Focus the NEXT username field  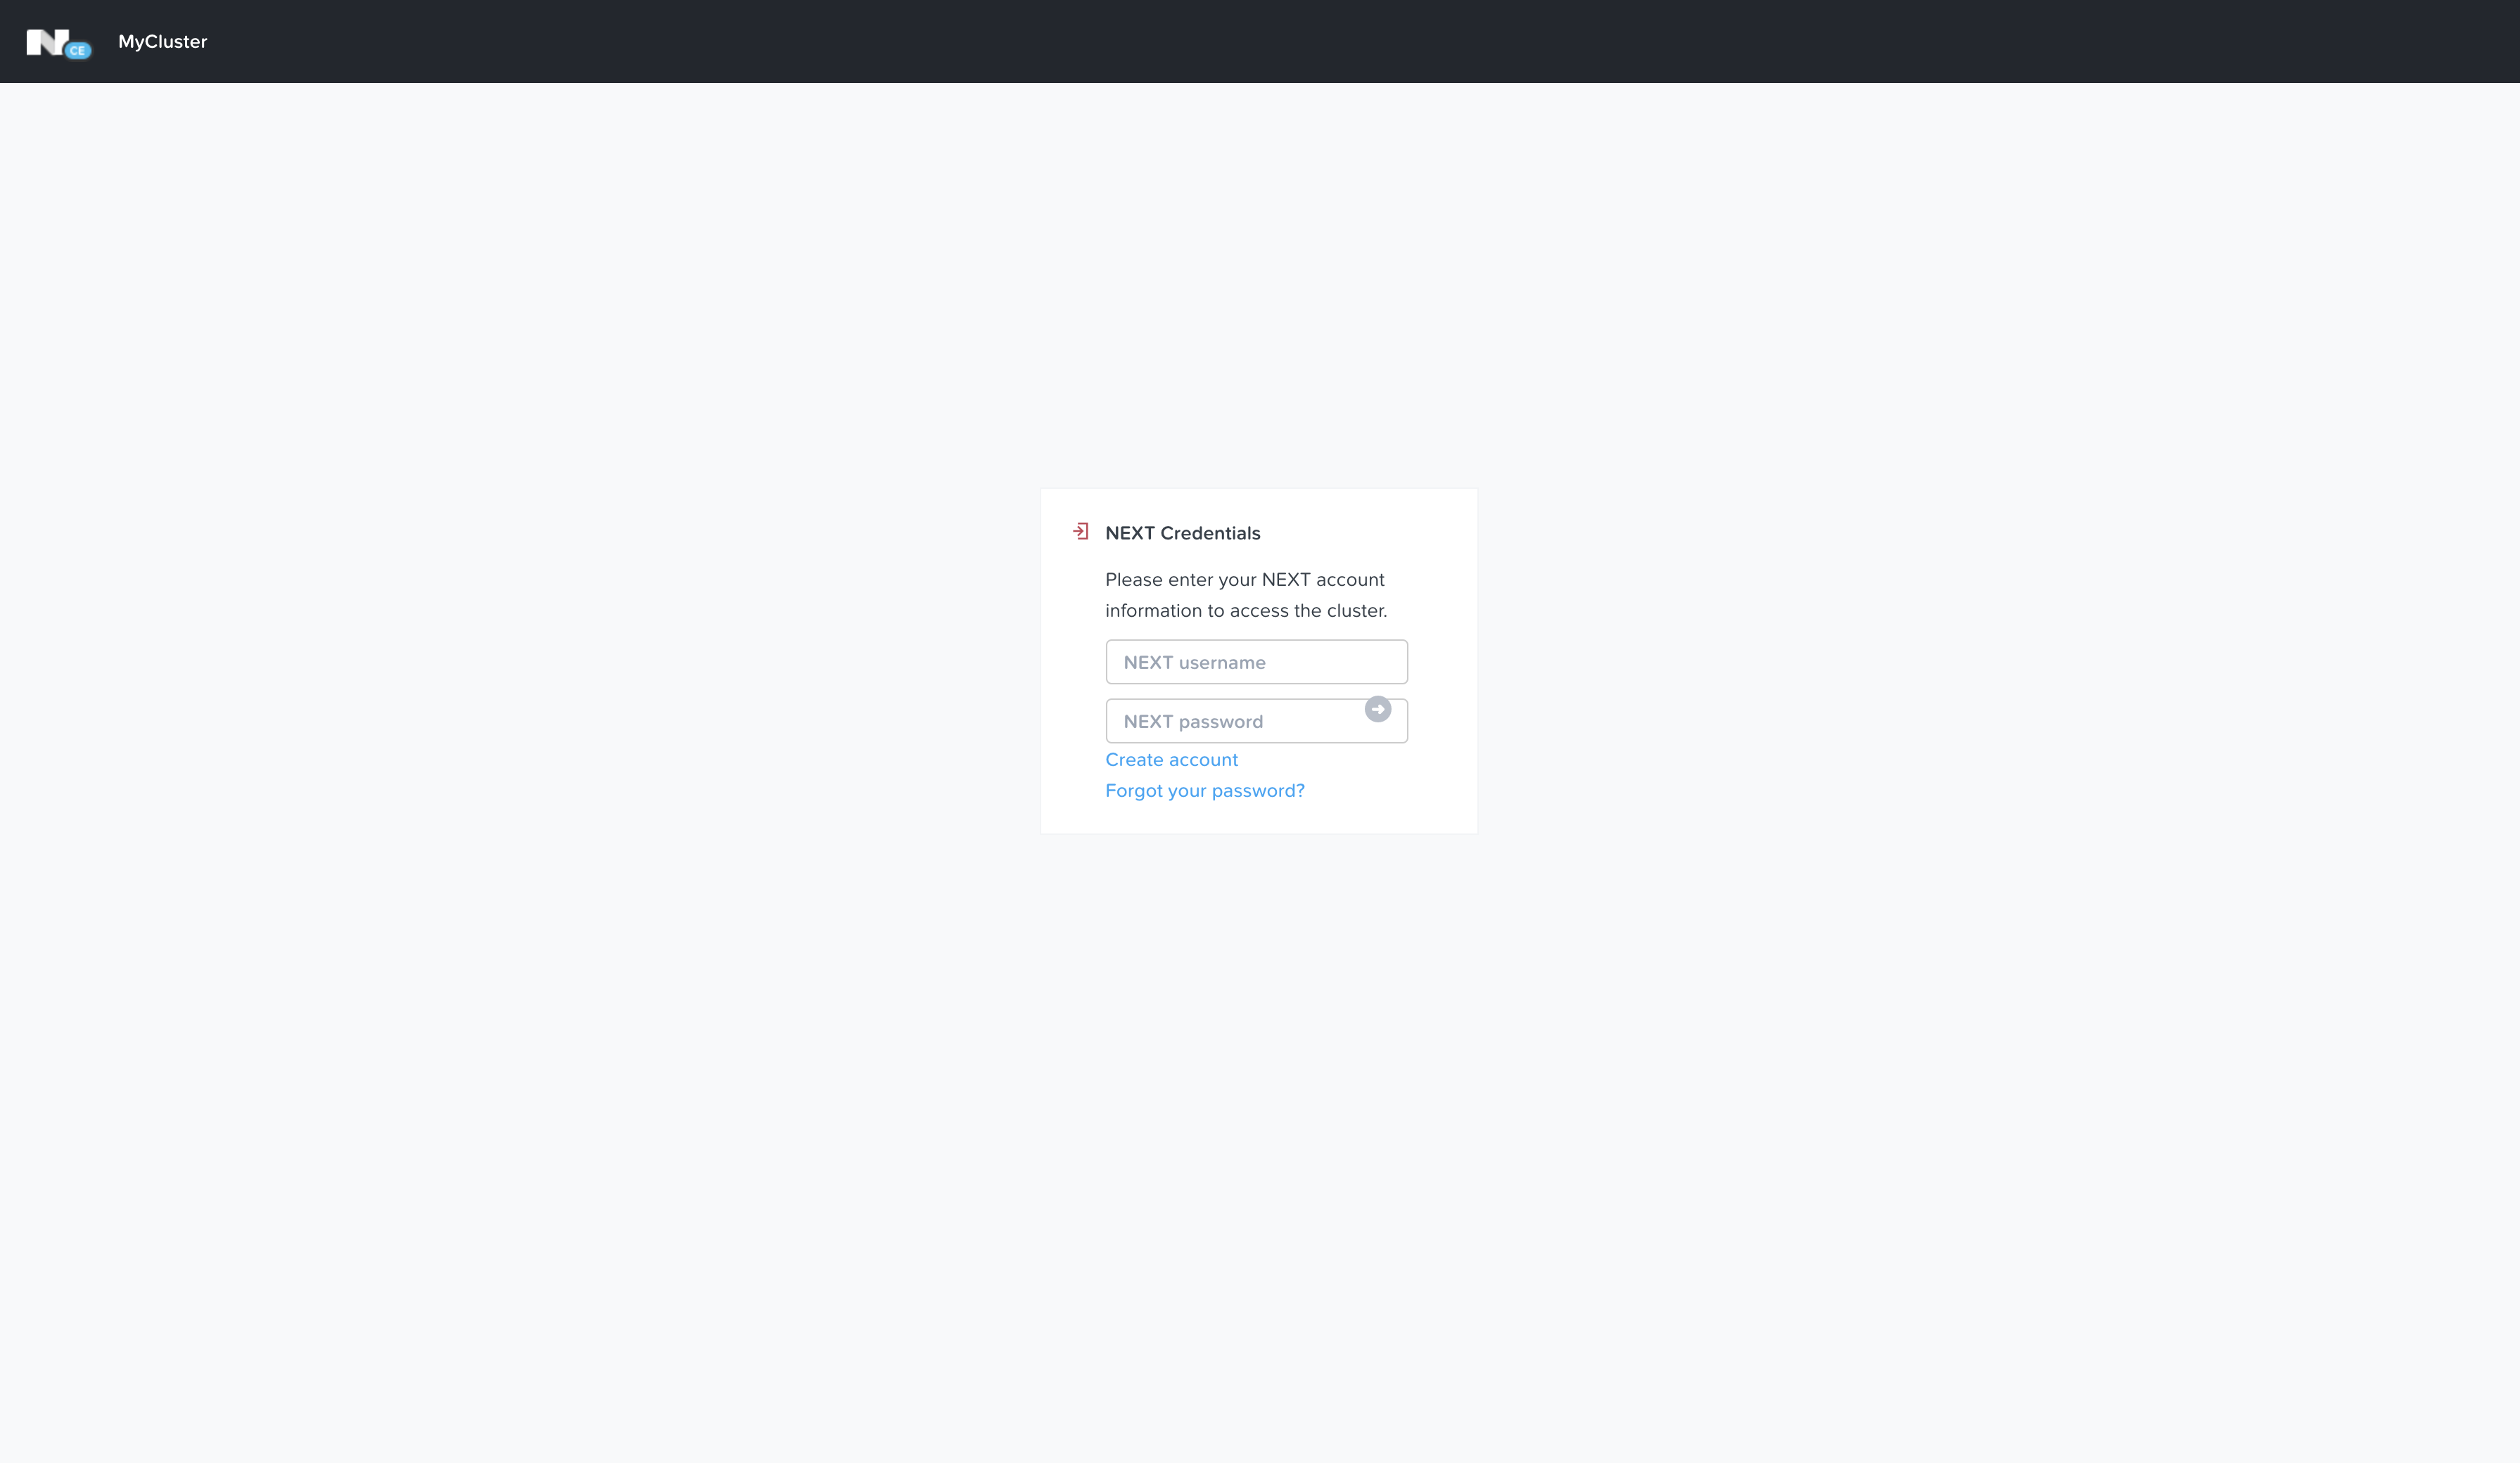1256,662
